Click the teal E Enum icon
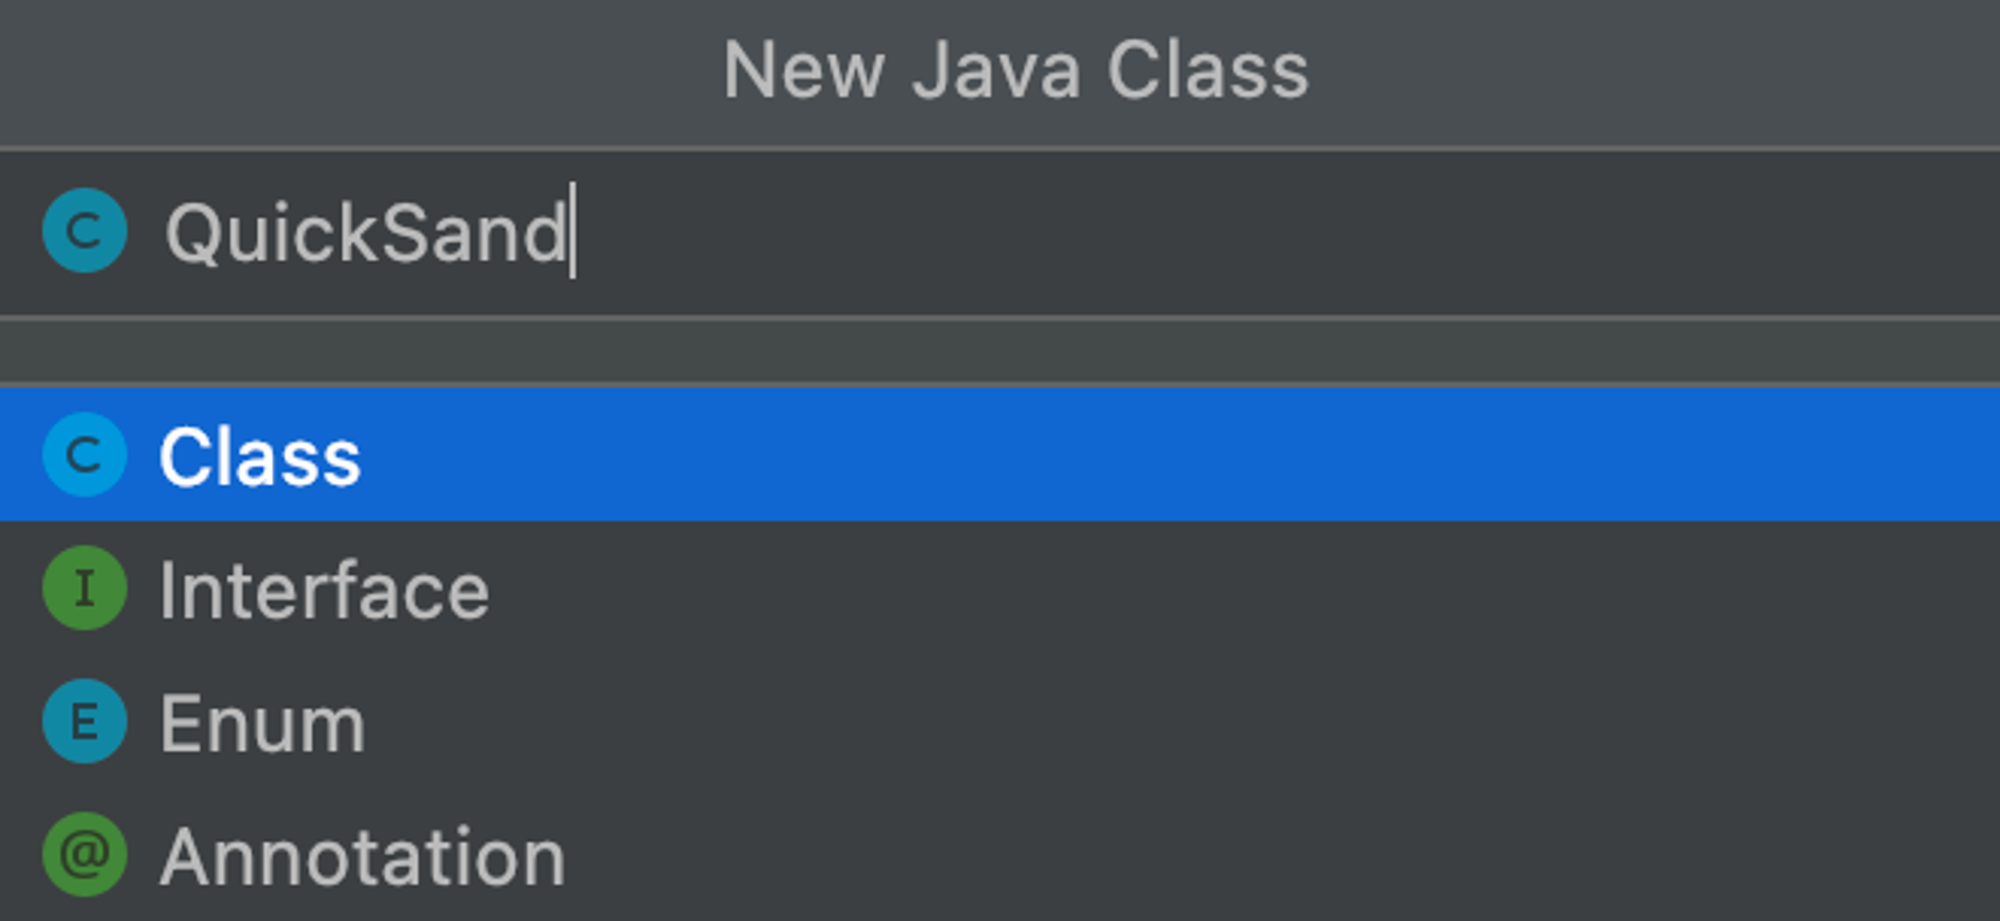 (x=85, y=721)
